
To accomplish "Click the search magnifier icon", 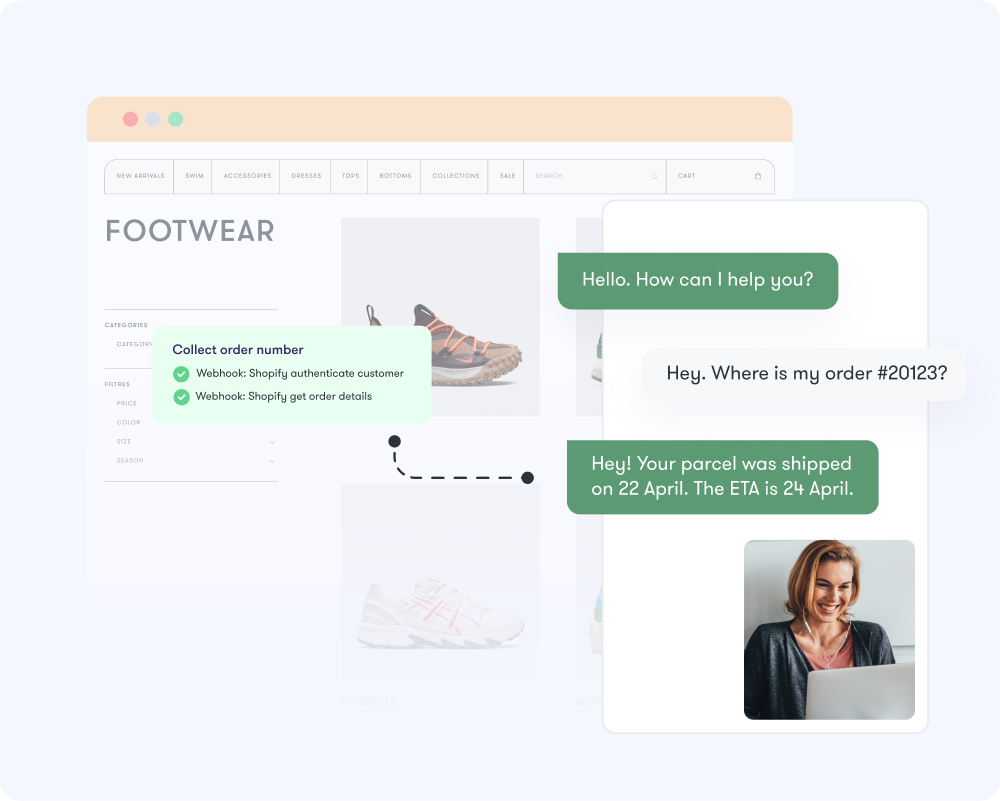I will 655,176.
